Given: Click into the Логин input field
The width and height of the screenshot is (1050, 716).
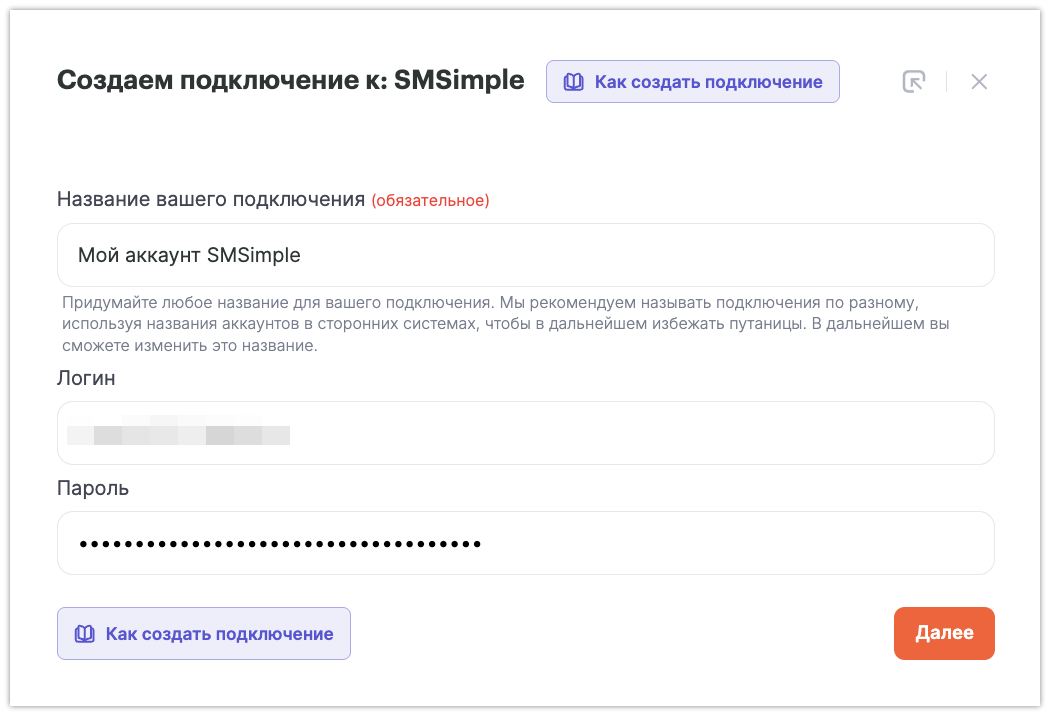Looking at the screenshot, I should [525, 433].
